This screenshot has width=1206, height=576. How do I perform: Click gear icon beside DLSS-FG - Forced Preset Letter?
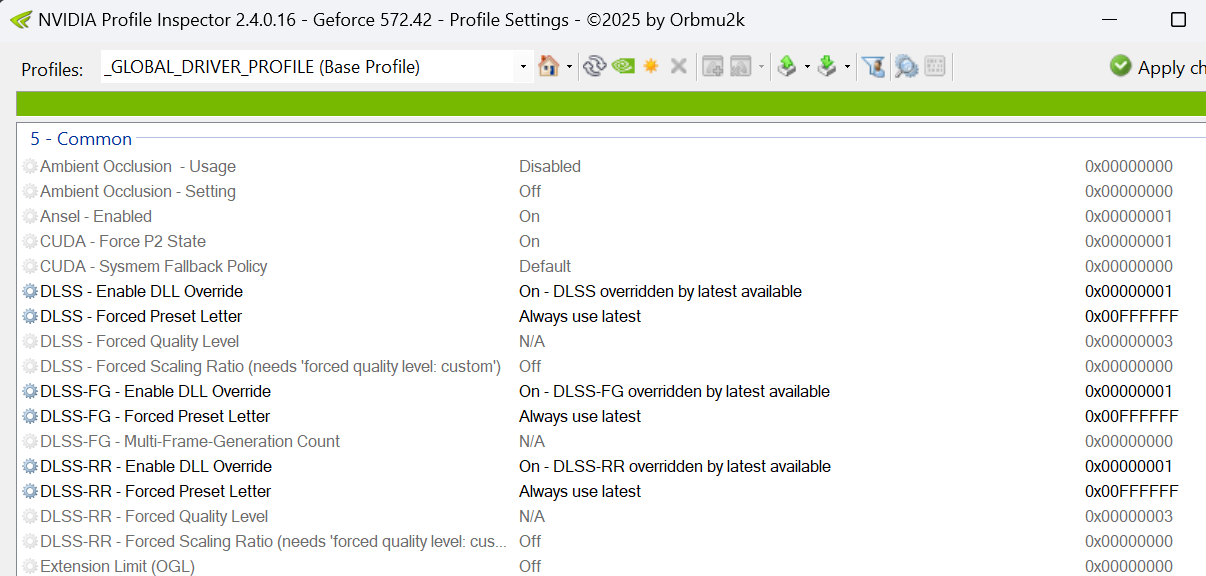click(x=30, y=417)
